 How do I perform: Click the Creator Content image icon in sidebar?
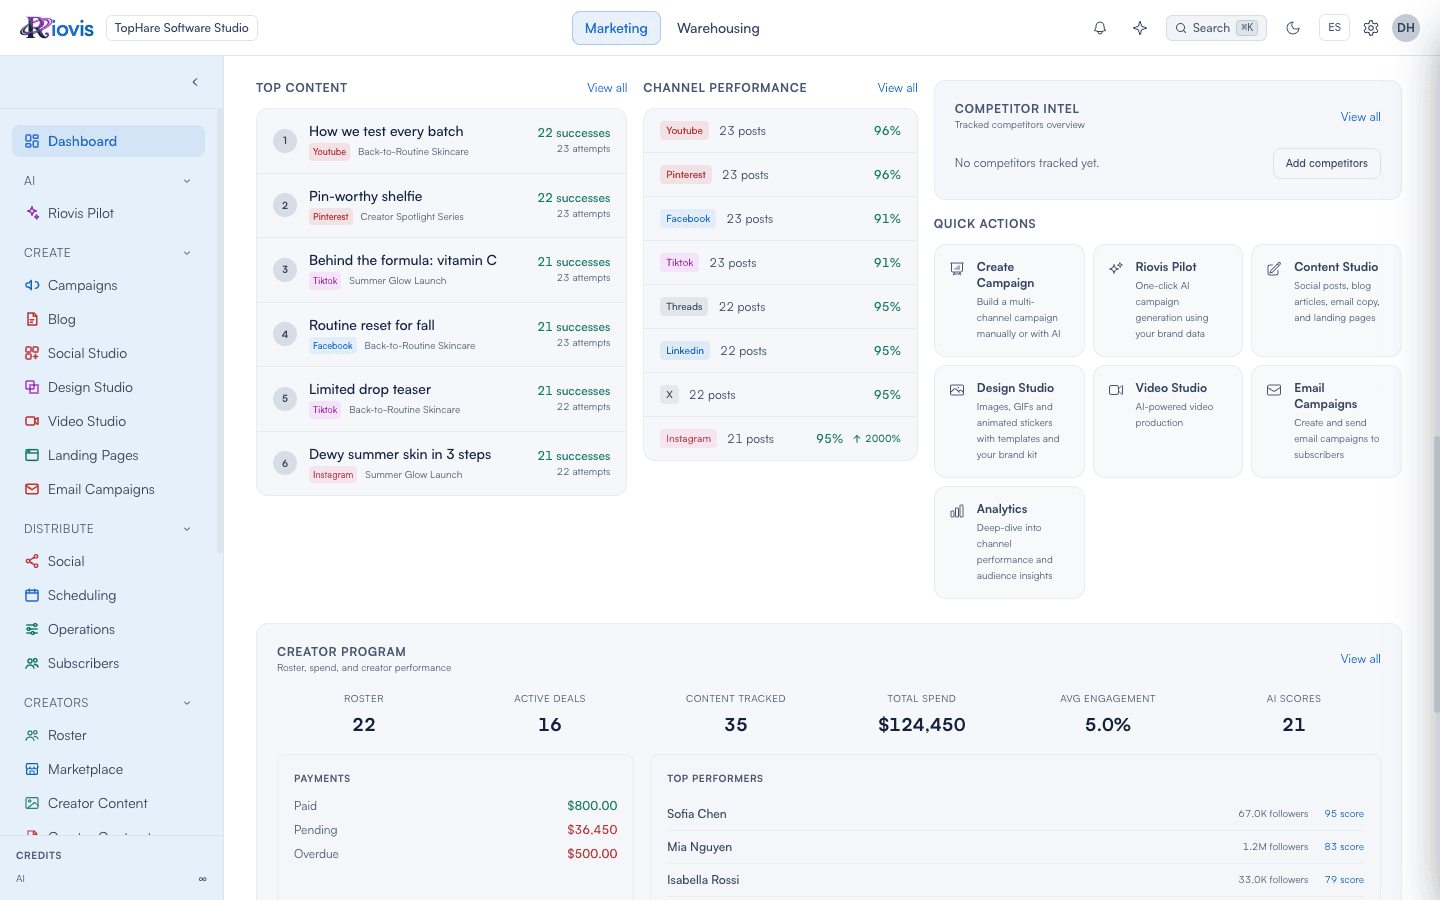[x=32, y=803]
